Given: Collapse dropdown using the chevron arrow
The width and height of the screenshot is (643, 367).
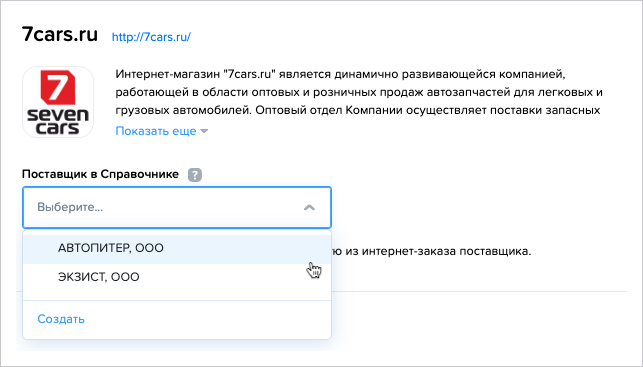Looking at the screenshot, I should (309, 207).
